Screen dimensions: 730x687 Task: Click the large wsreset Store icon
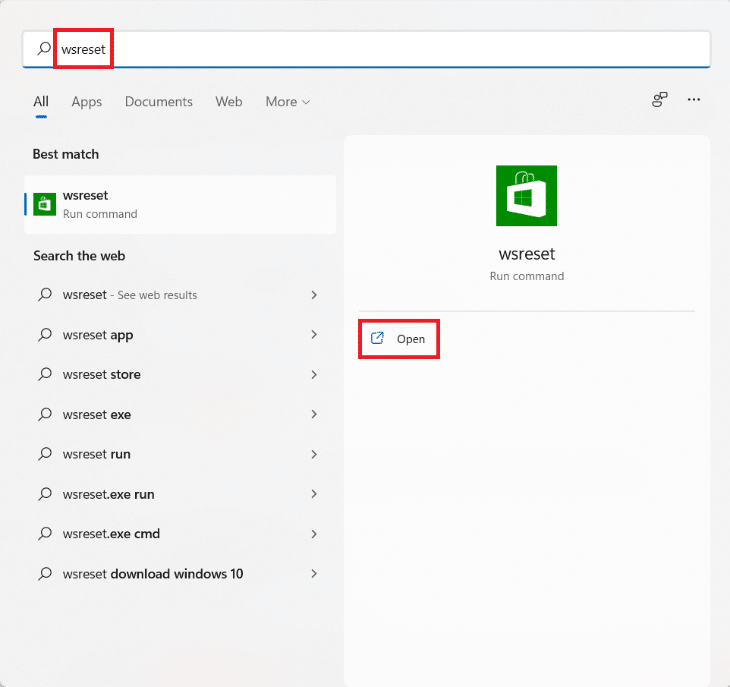[x=526, y=196]
